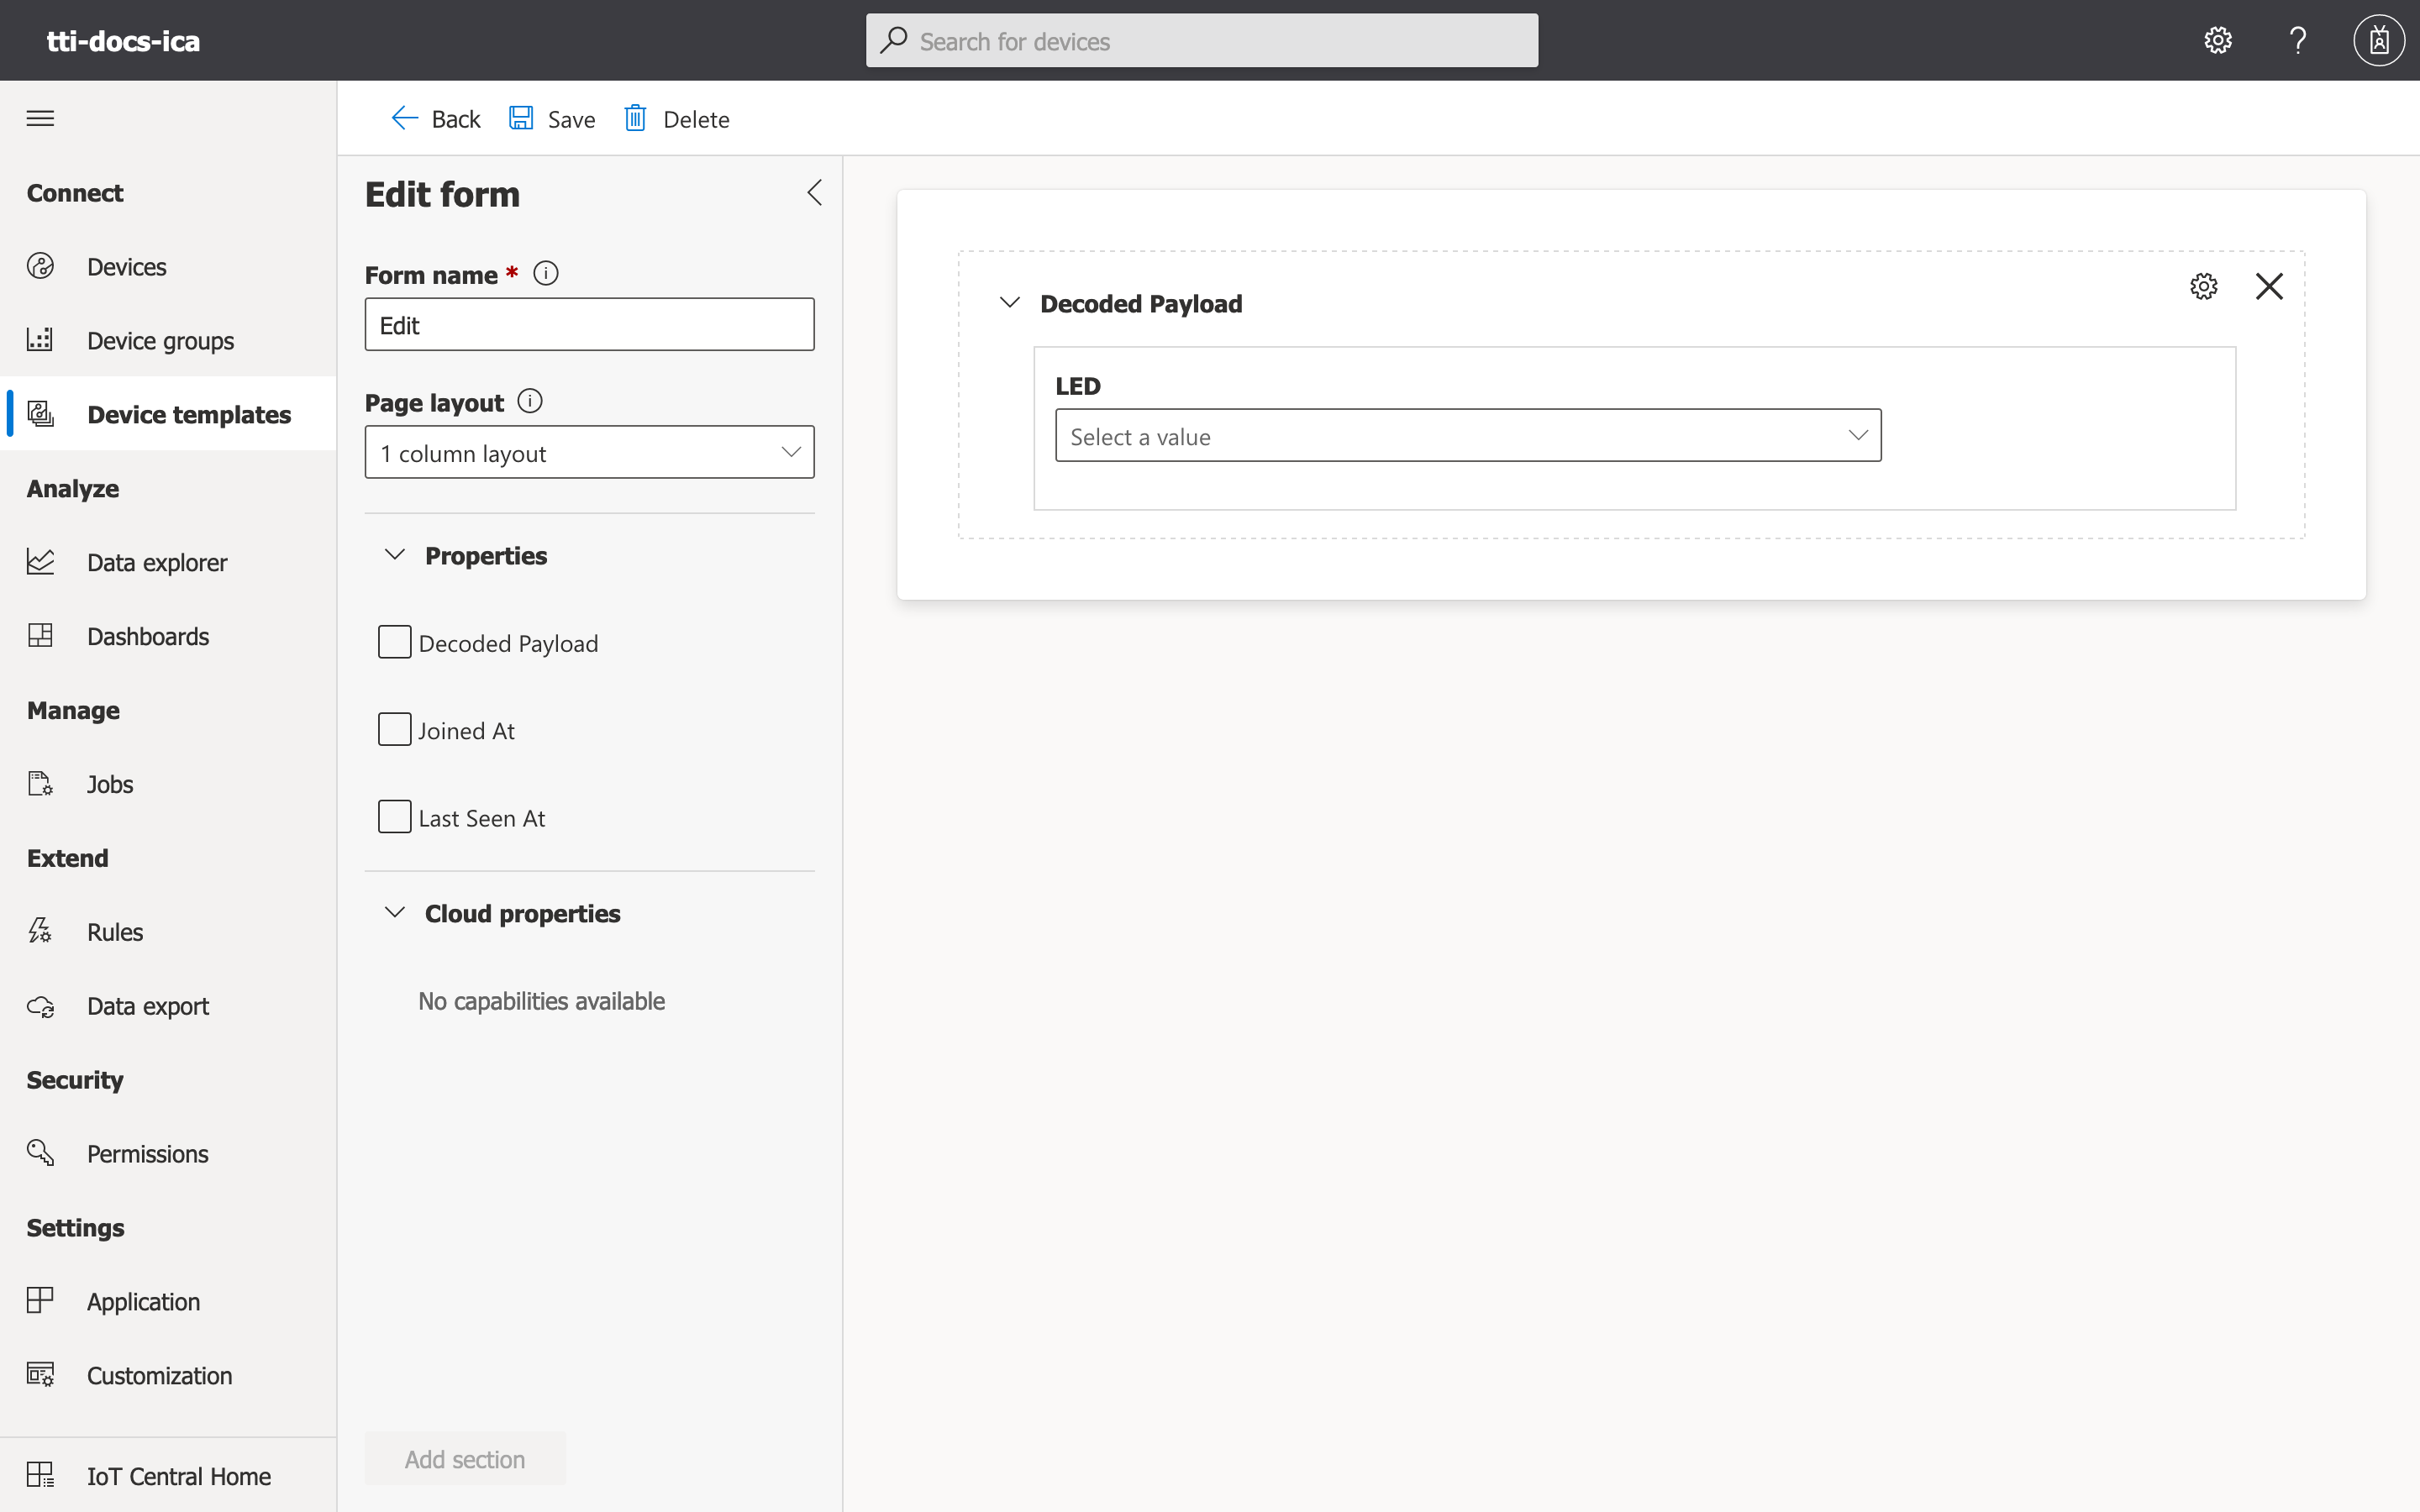Toggle the Last Seen At checkbox

(394, 816)
